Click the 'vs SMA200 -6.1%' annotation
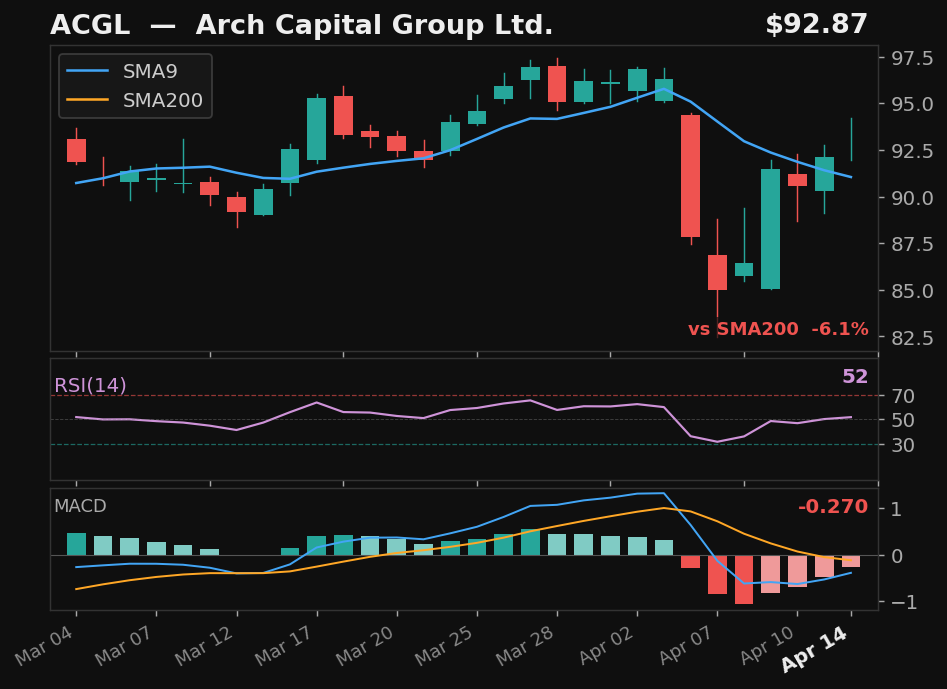The height and width of the screenshot is (689, 947). [x=778, y=329]
